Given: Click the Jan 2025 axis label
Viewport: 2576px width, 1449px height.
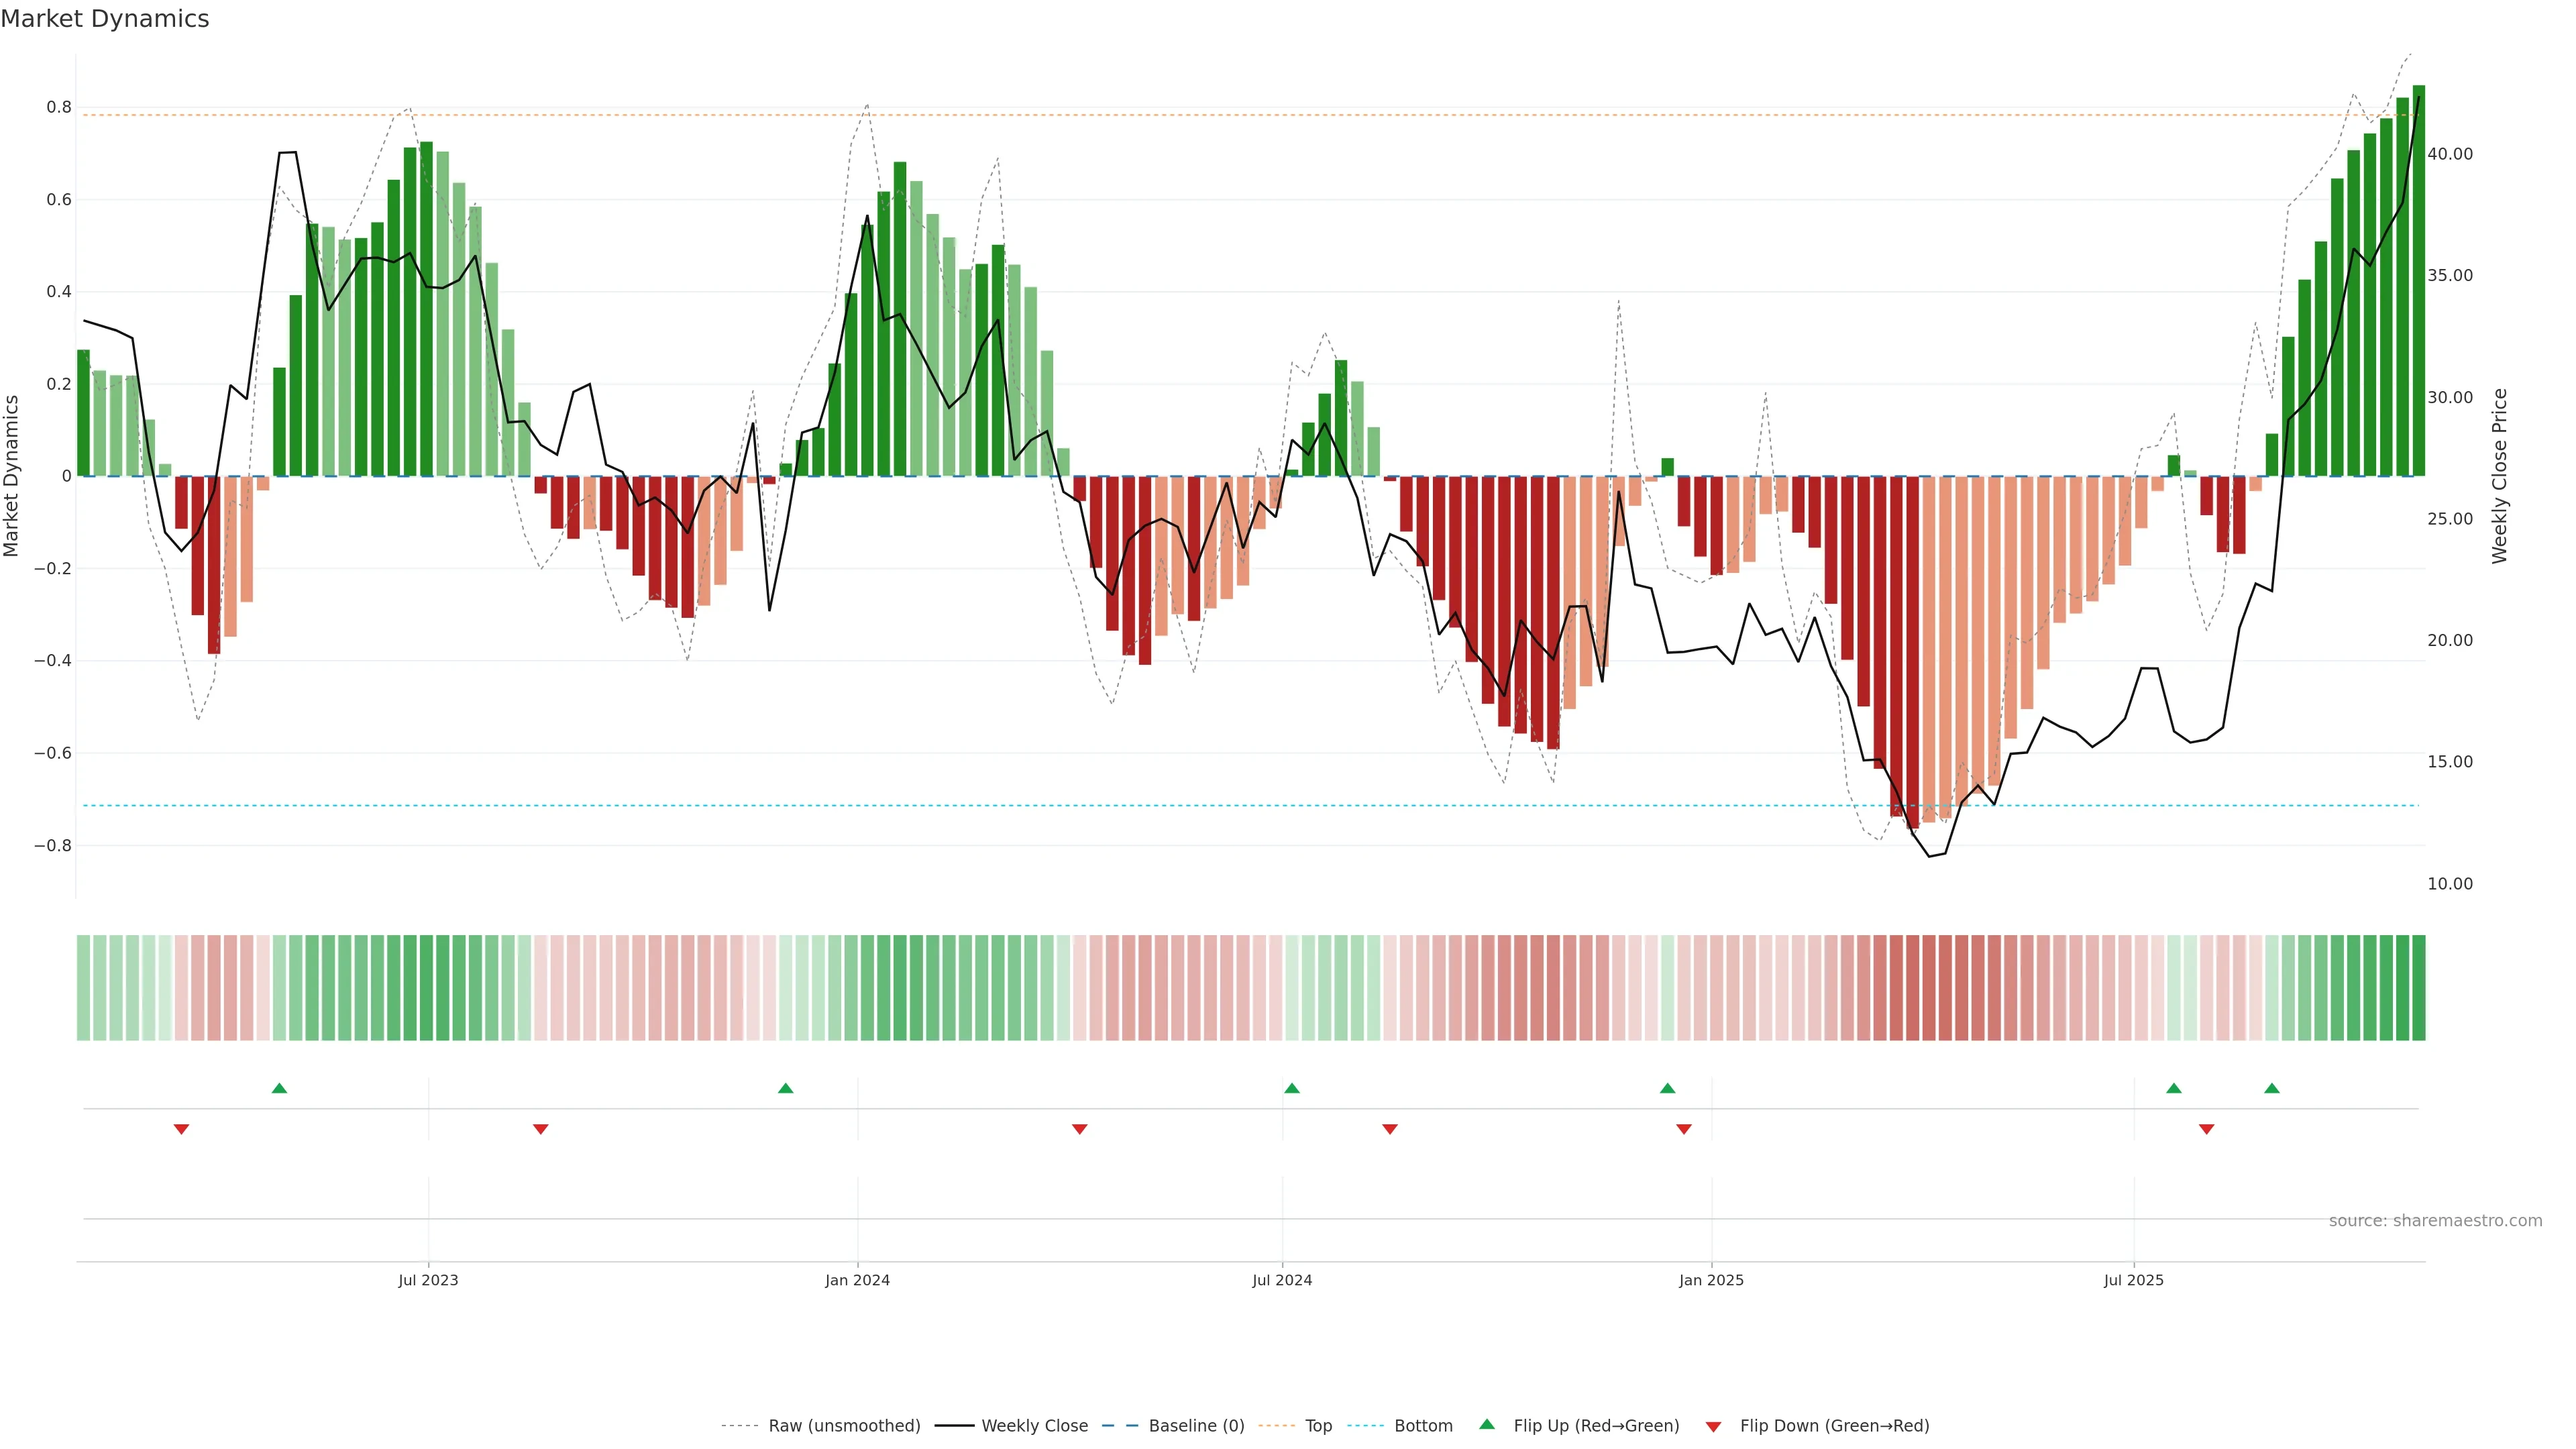Looking at the screenshot, I should coord(1710,1280).
